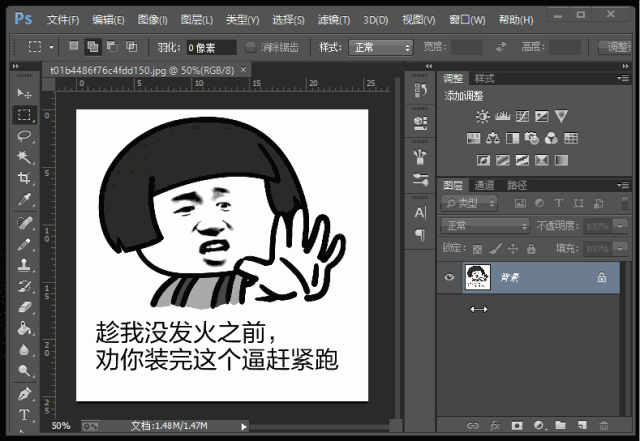This screenshot has width=640, height=441.
Task: Add a Curves adjustment
Action: (522, 116)
